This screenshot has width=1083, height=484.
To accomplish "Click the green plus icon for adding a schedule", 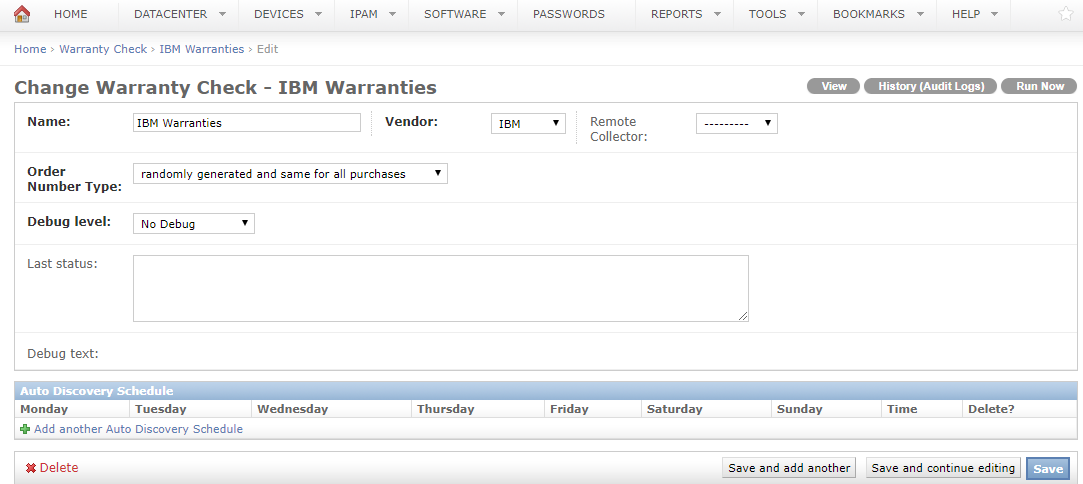I will click(x=26, y=429).
